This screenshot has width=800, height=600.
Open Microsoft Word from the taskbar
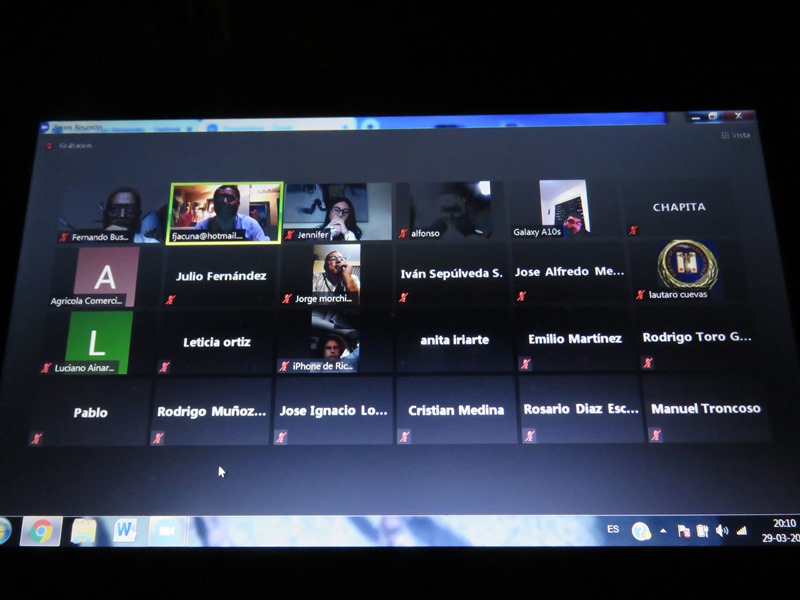(125, 531)
